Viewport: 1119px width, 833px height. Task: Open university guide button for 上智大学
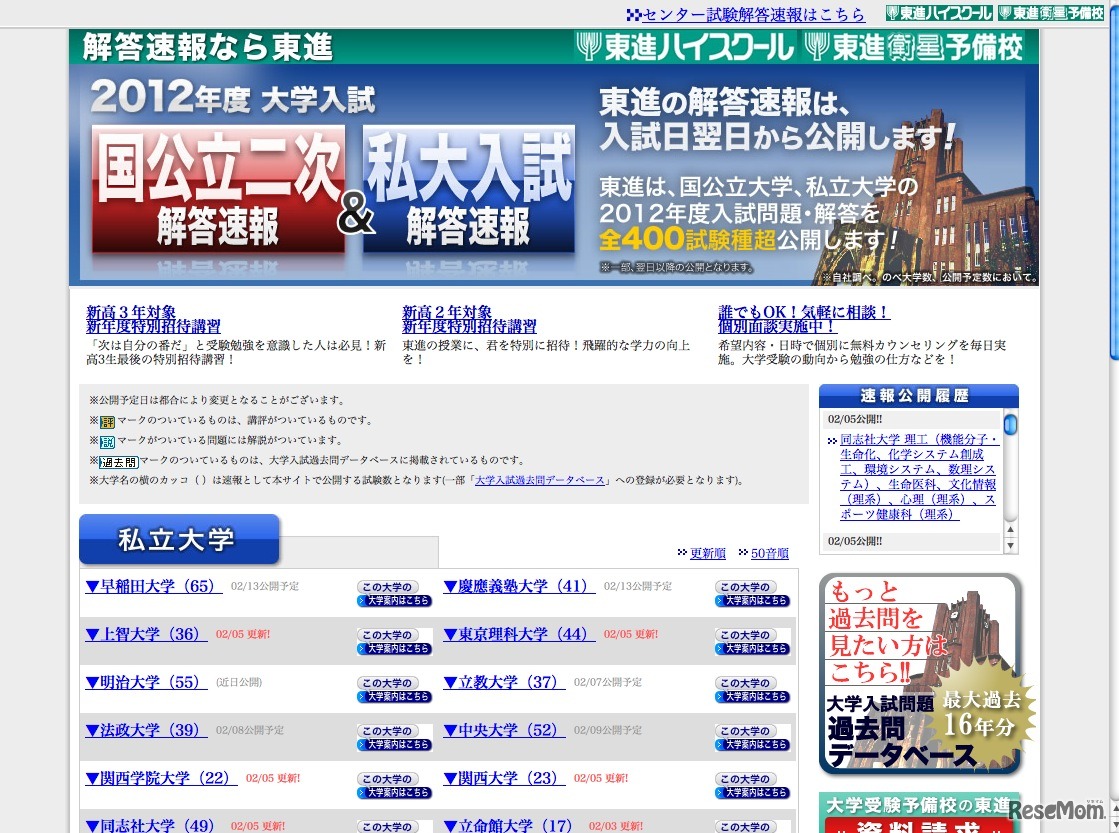[x=394, y=642]
